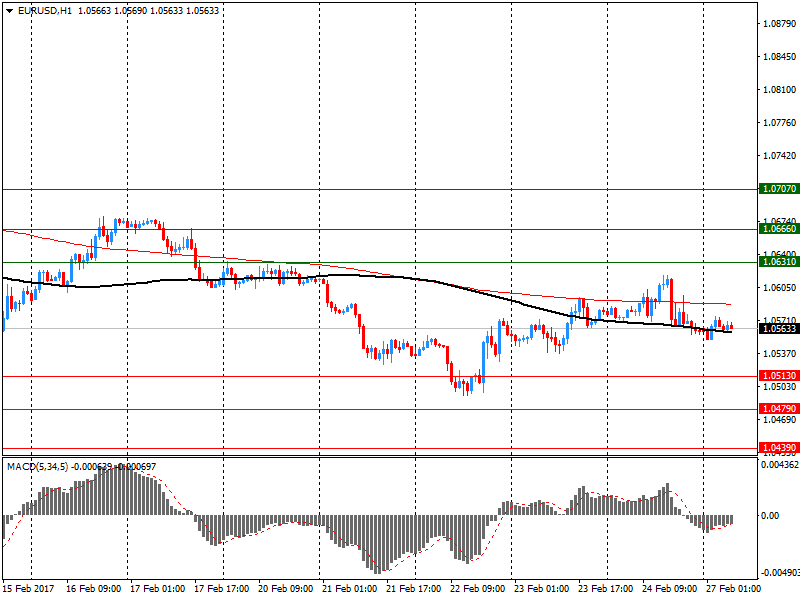Select the MACD(5,34,5) indicator label

point(37,466)
